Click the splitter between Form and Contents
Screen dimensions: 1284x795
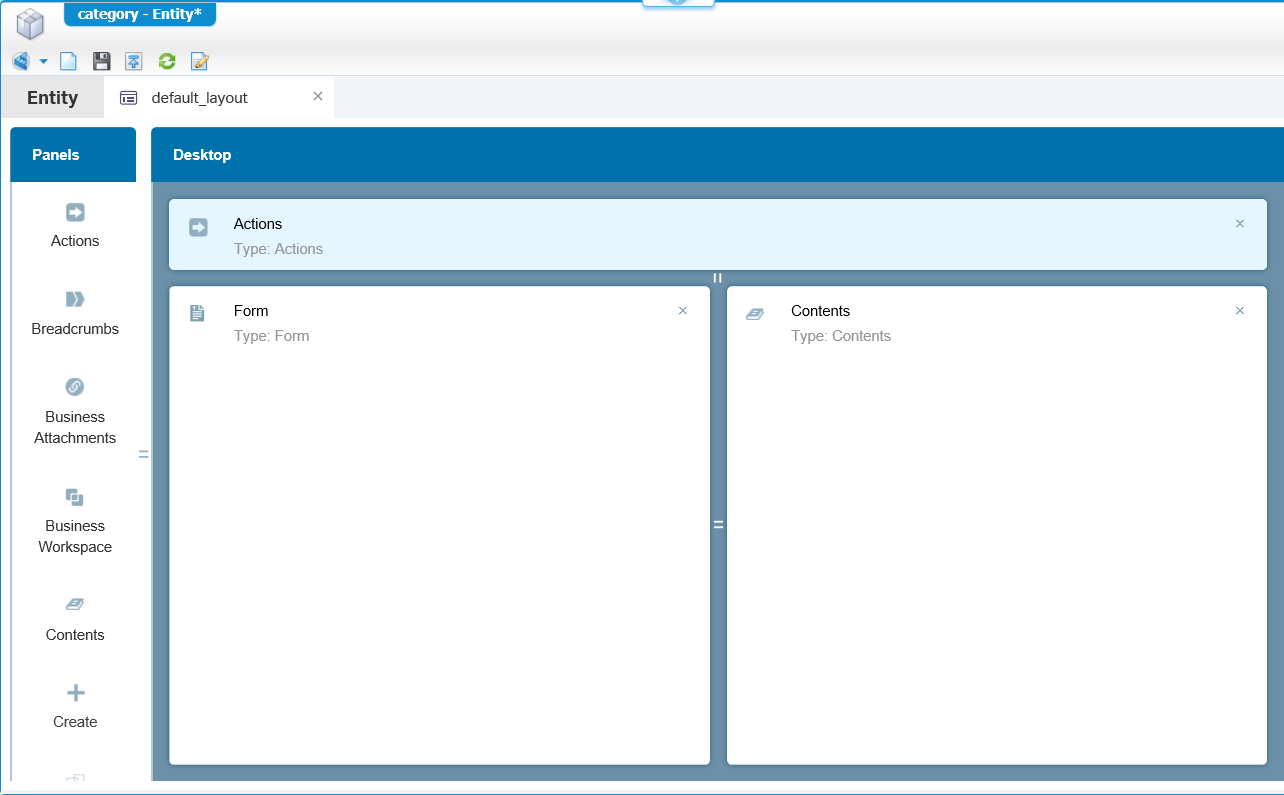click(718, 524)
